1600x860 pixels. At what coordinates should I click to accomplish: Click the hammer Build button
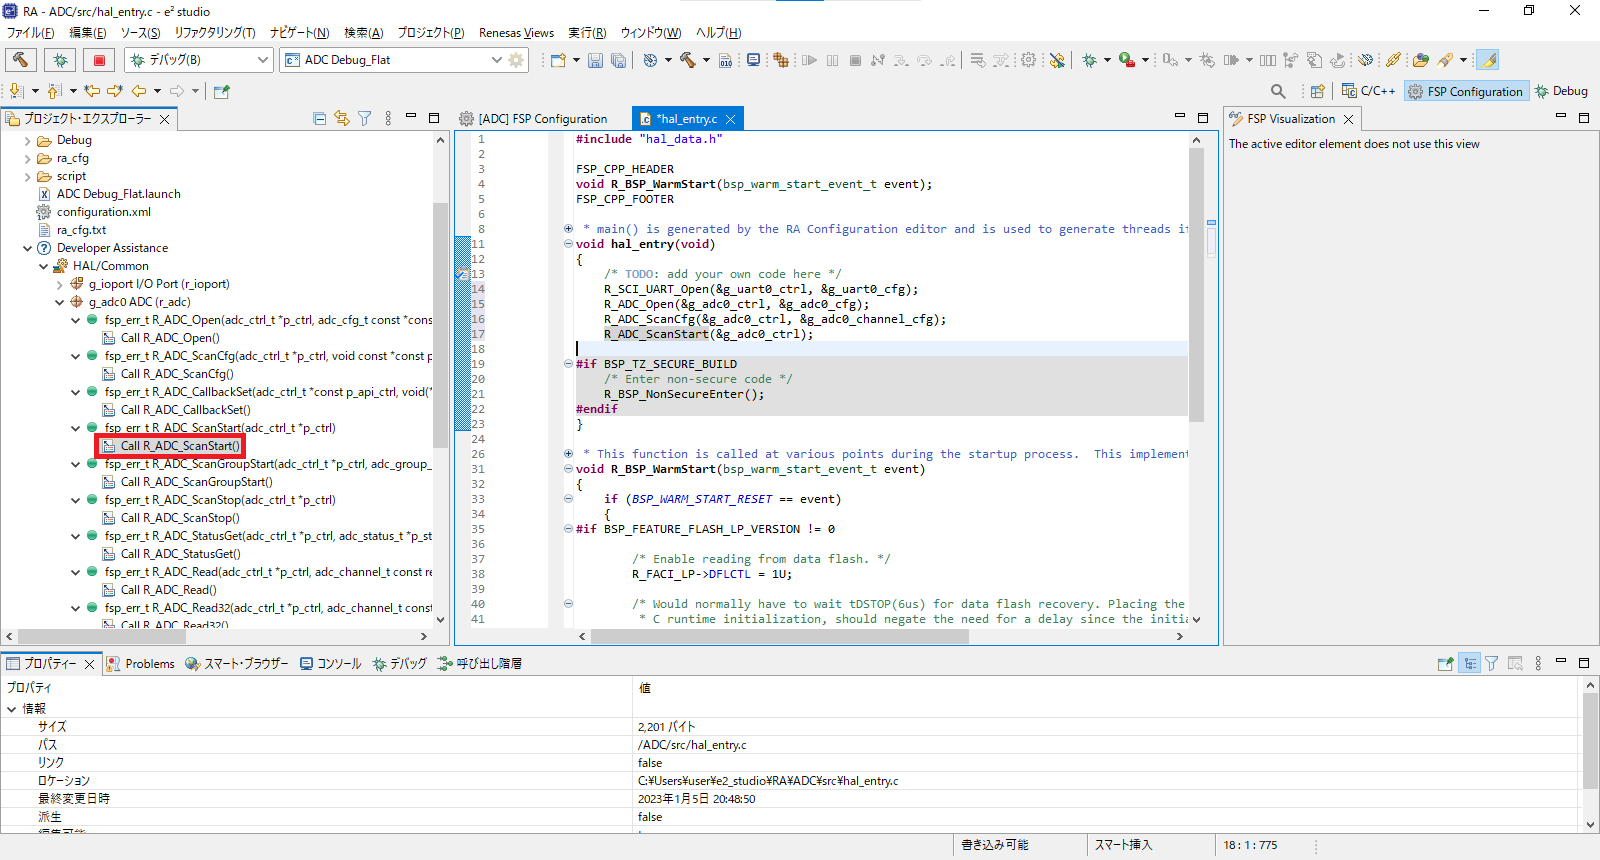click(21, 60)
